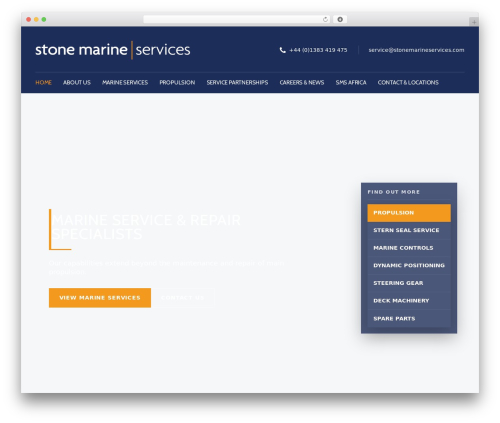This screenshot has width=500, height=423.
Task: Select Marine Controls in the panel
Action: point(409,248)
